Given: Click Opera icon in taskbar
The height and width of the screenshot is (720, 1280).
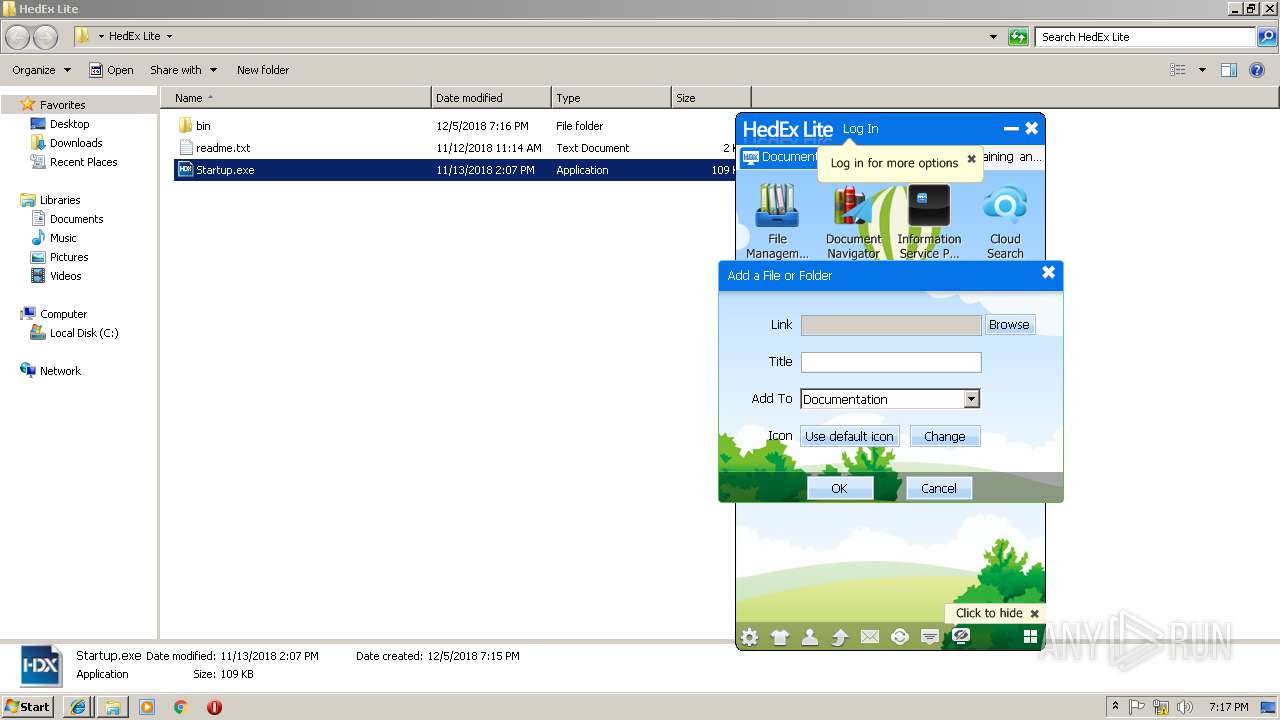Looking at the screenshot, I should click(x=214, y=707).
